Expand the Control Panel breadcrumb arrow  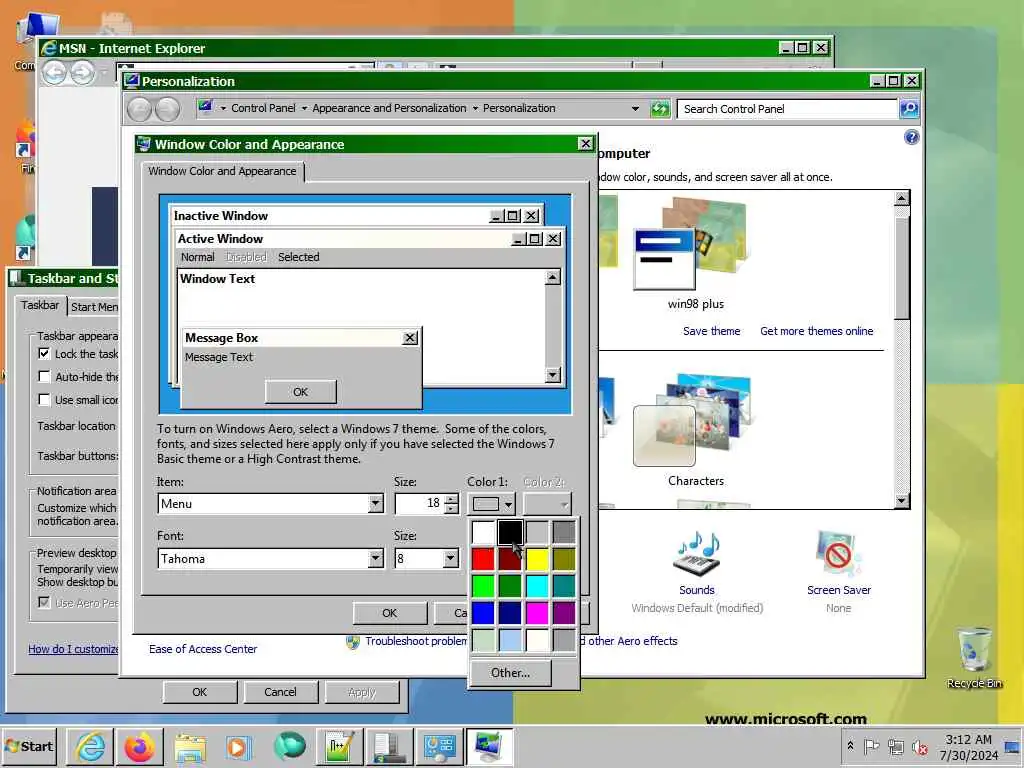pyautogui.click(x=304, y=108)
